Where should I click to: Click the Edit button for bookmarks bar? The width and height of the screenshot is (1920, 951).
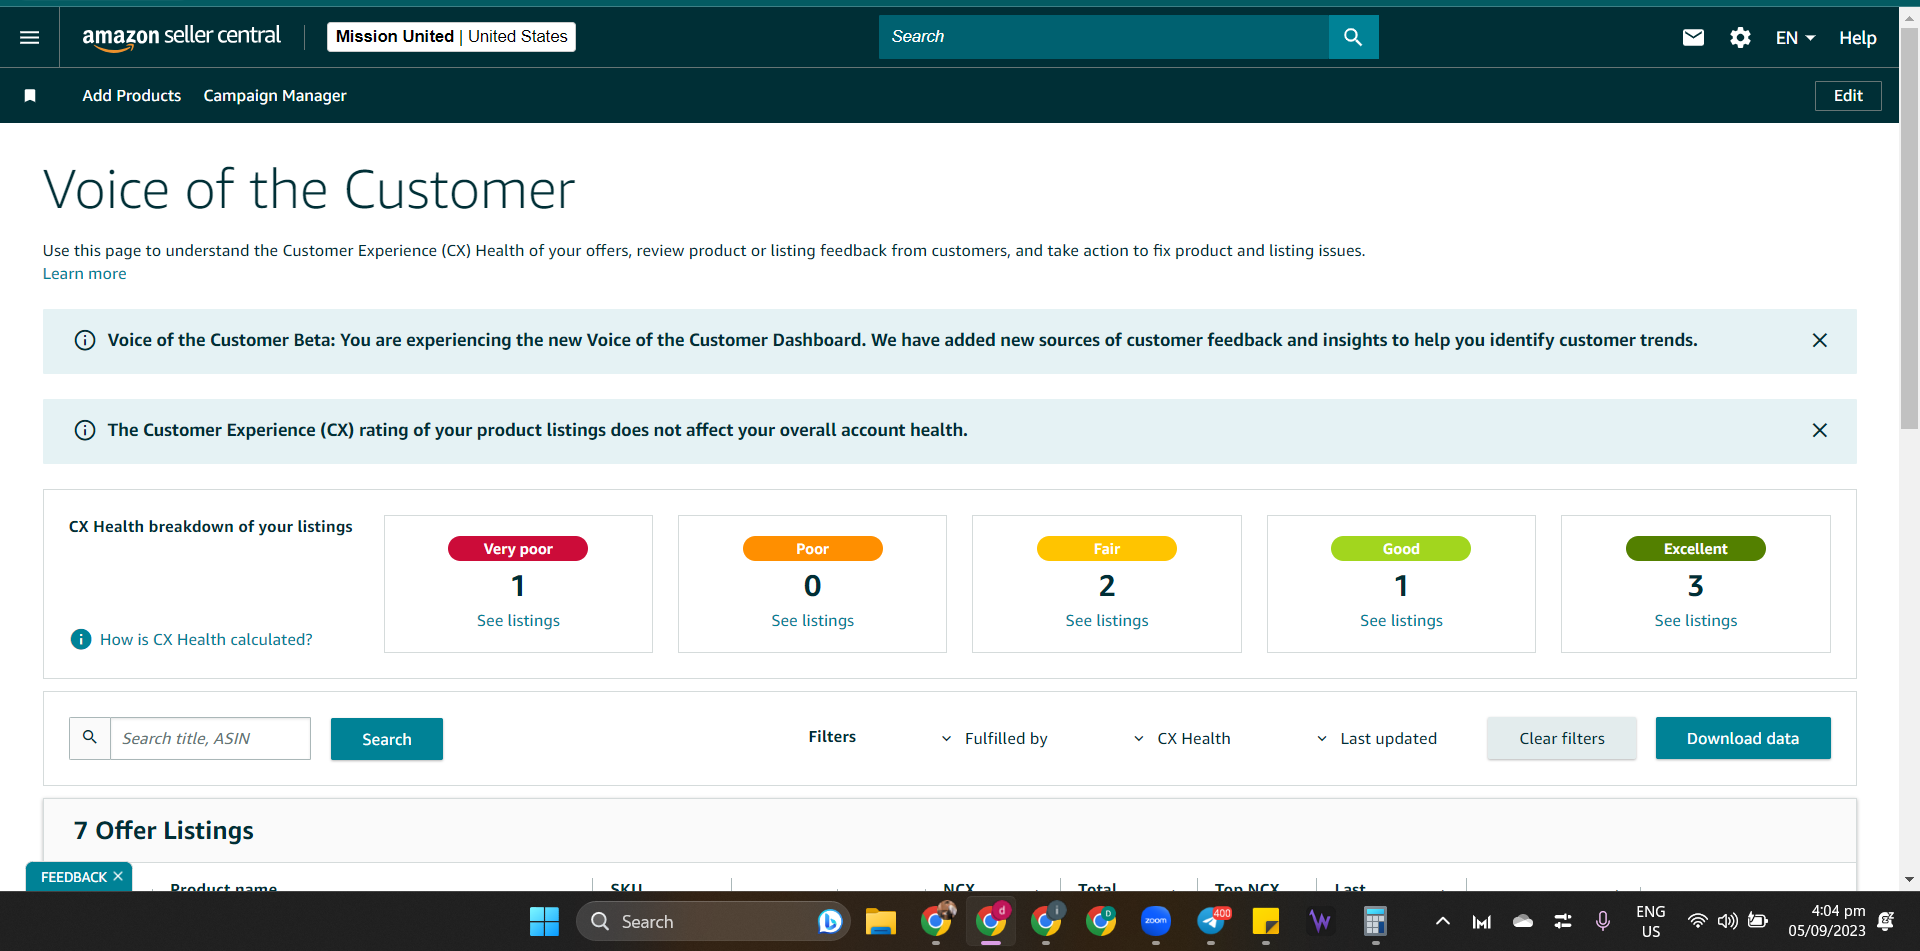pos(1848,96)
